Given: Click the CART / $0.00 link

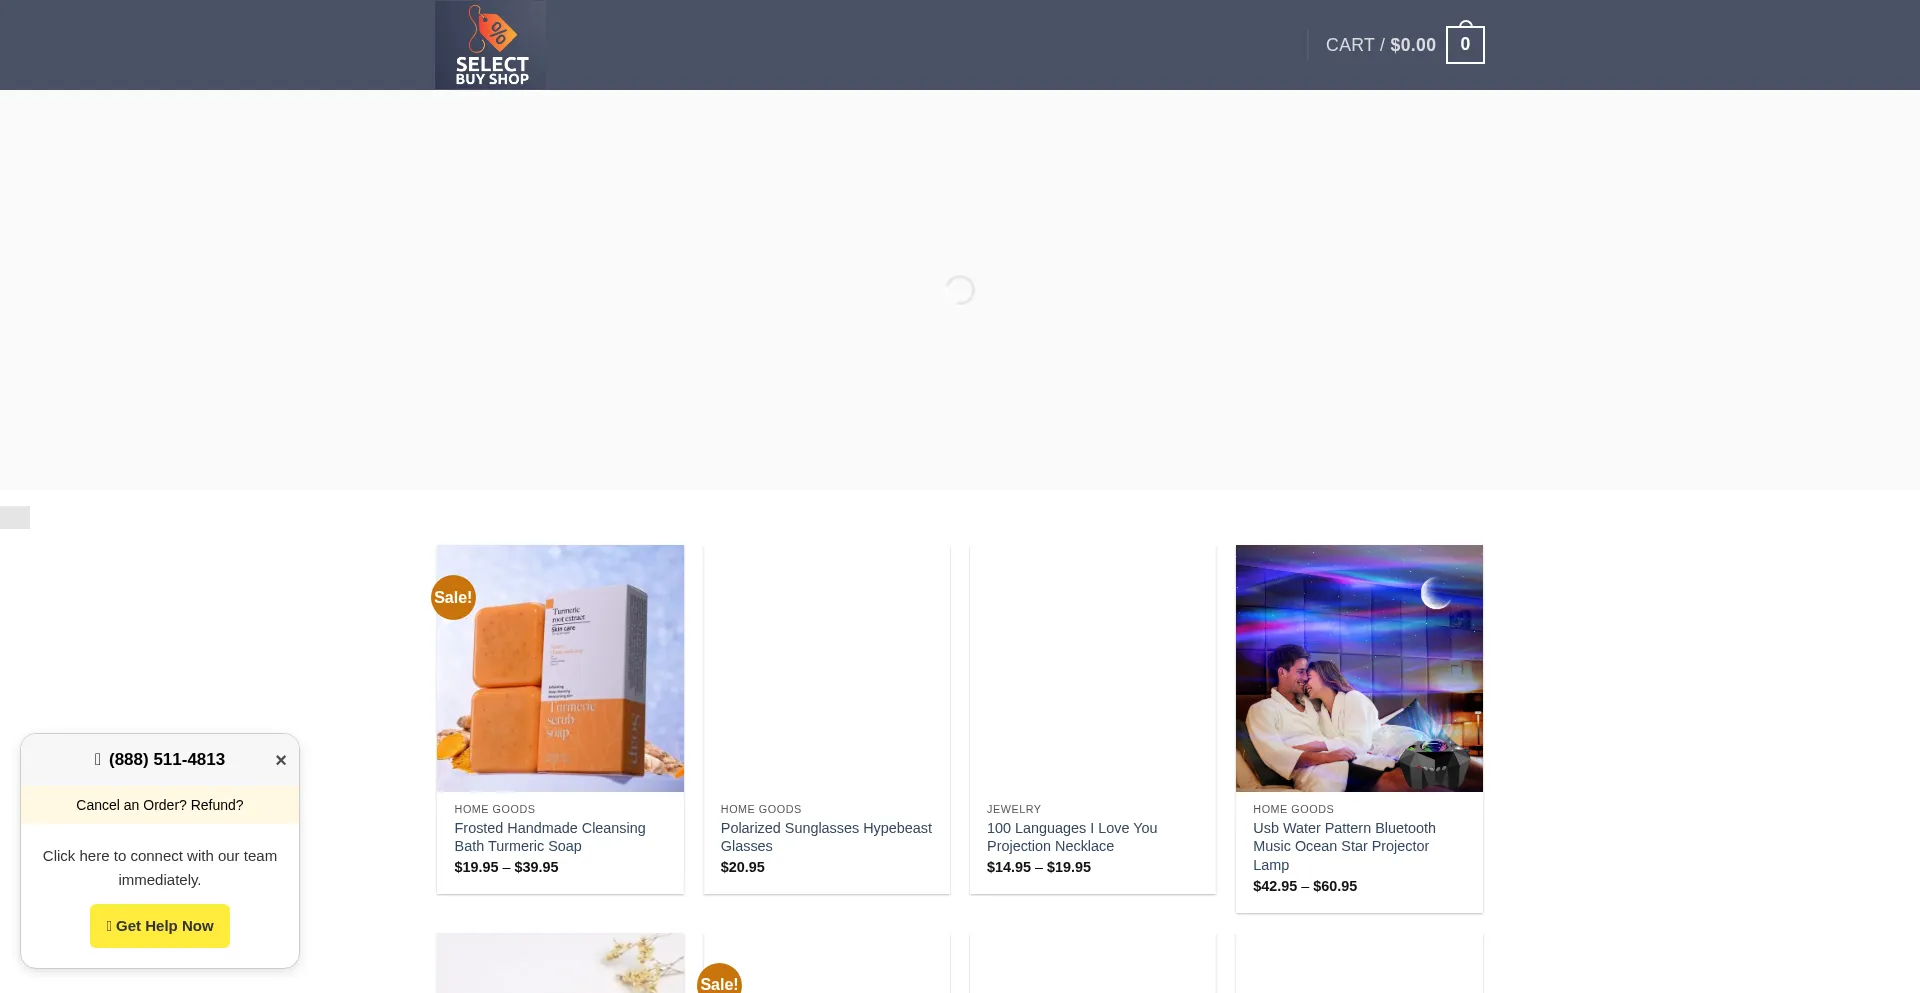Looking at the screenshot, I should (1380, 45).
